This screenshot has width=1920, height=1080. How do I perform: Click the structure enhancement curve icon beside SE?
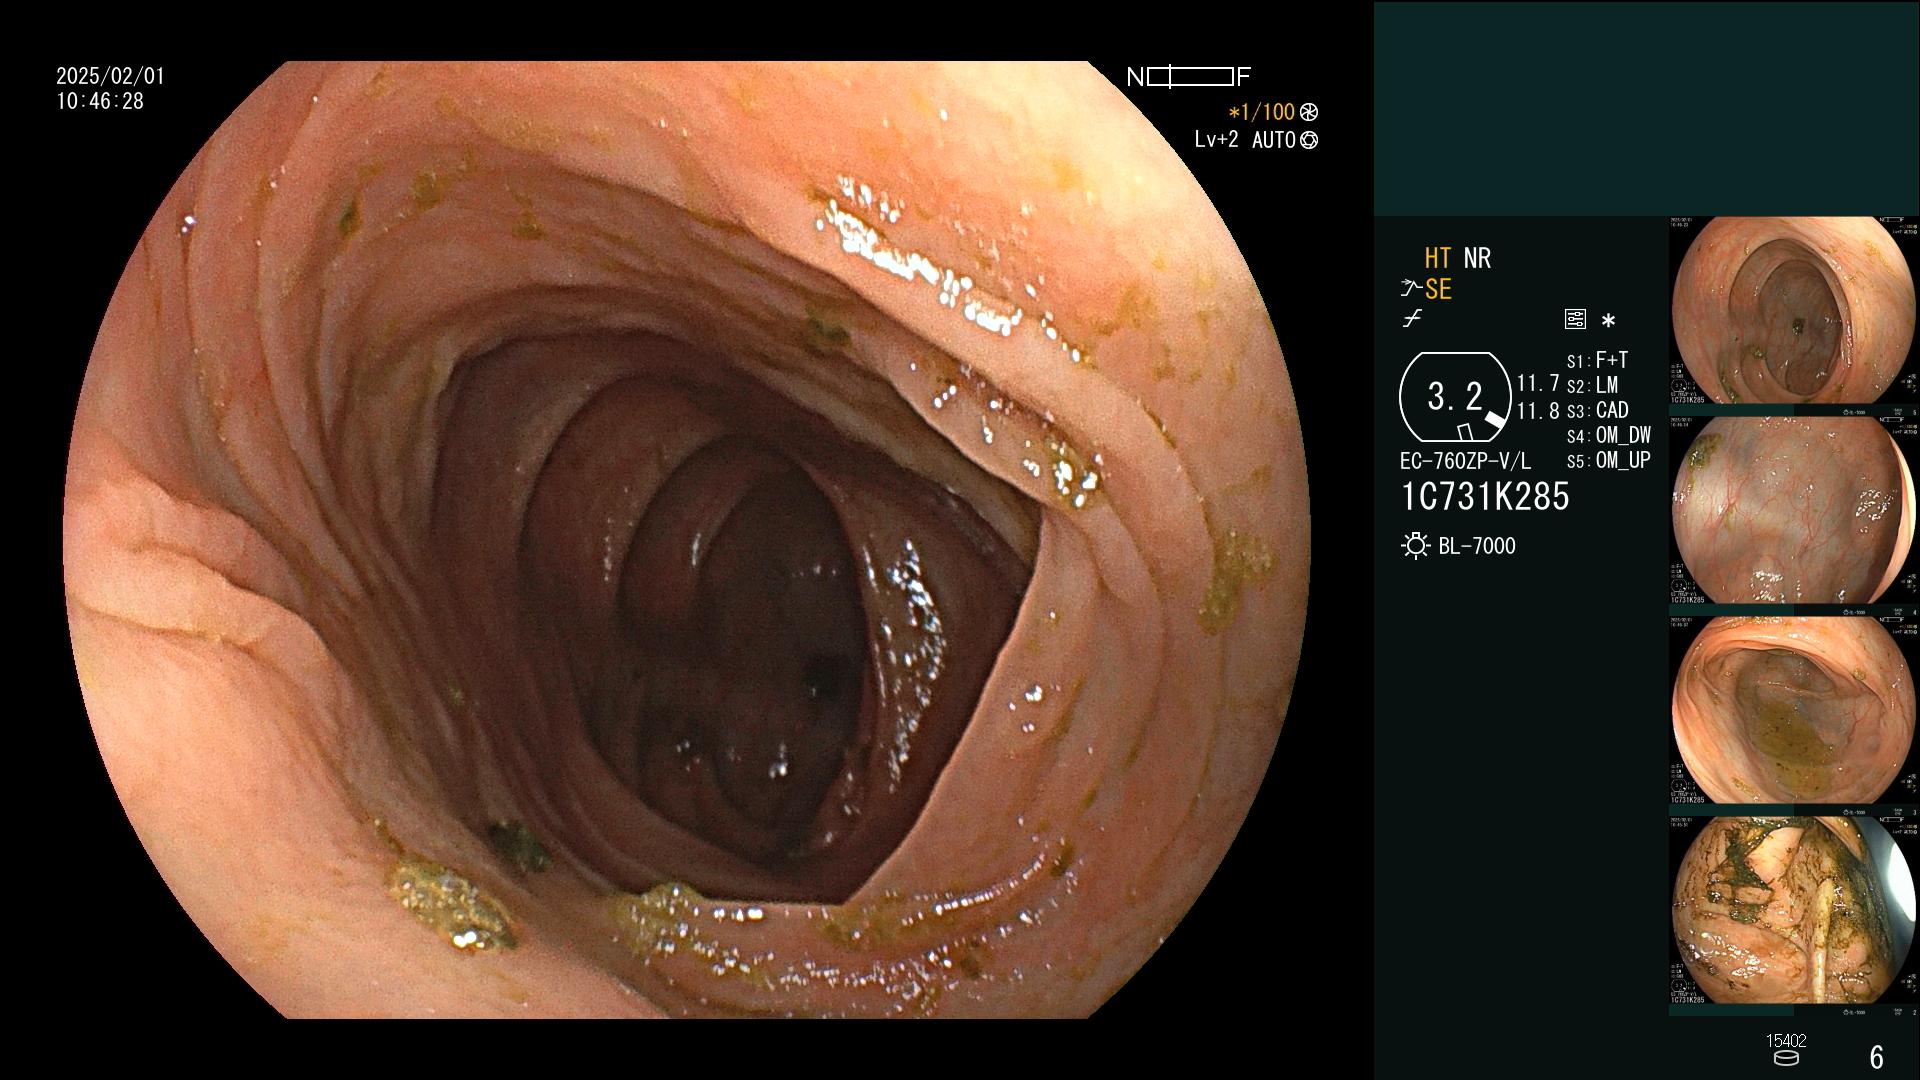coord(1411,289)
